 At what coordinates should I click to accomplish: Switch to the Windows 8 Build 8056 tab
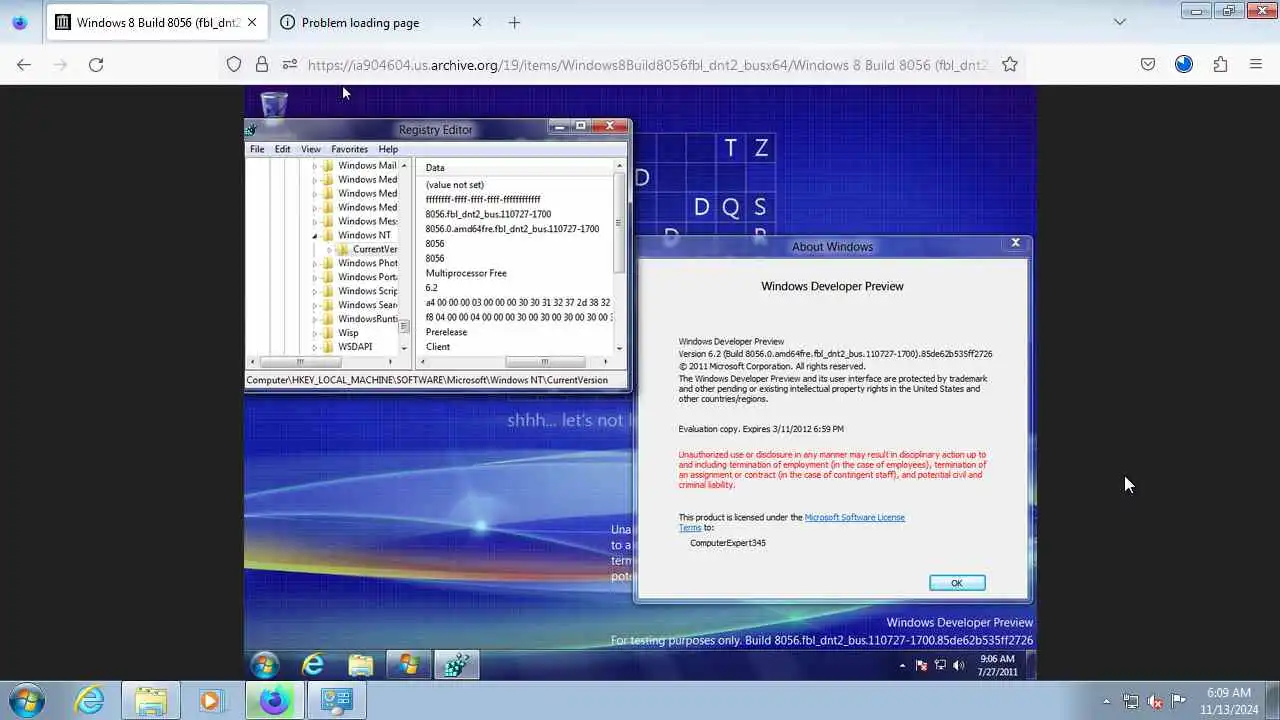[x=155, y=22]
